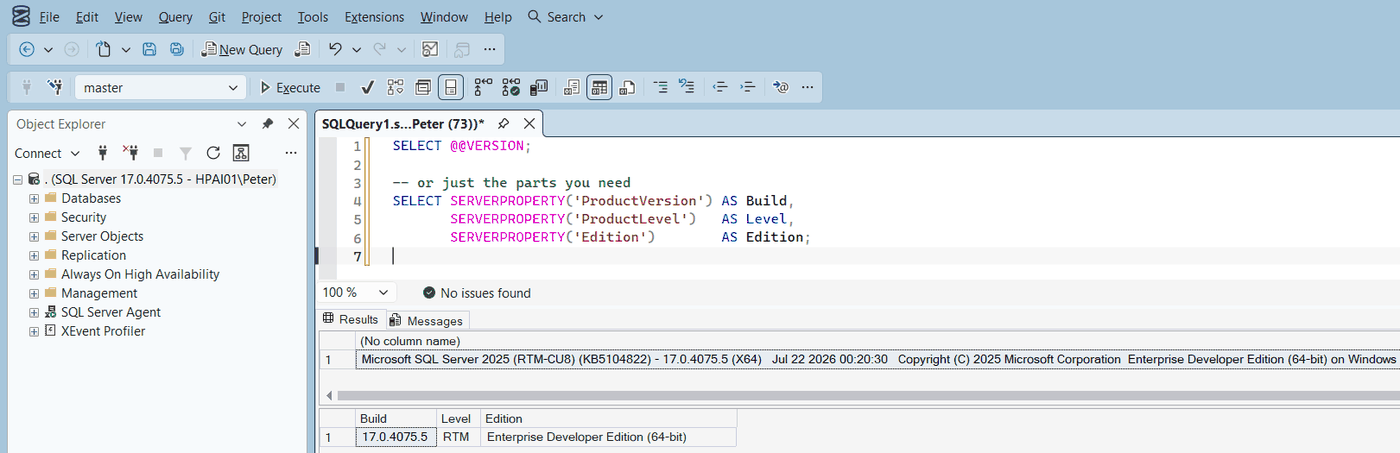The height and width of the screenshot is (453, 1400).
Task: Toggle Include Live Query Statistics
Action: pos(511,87)
